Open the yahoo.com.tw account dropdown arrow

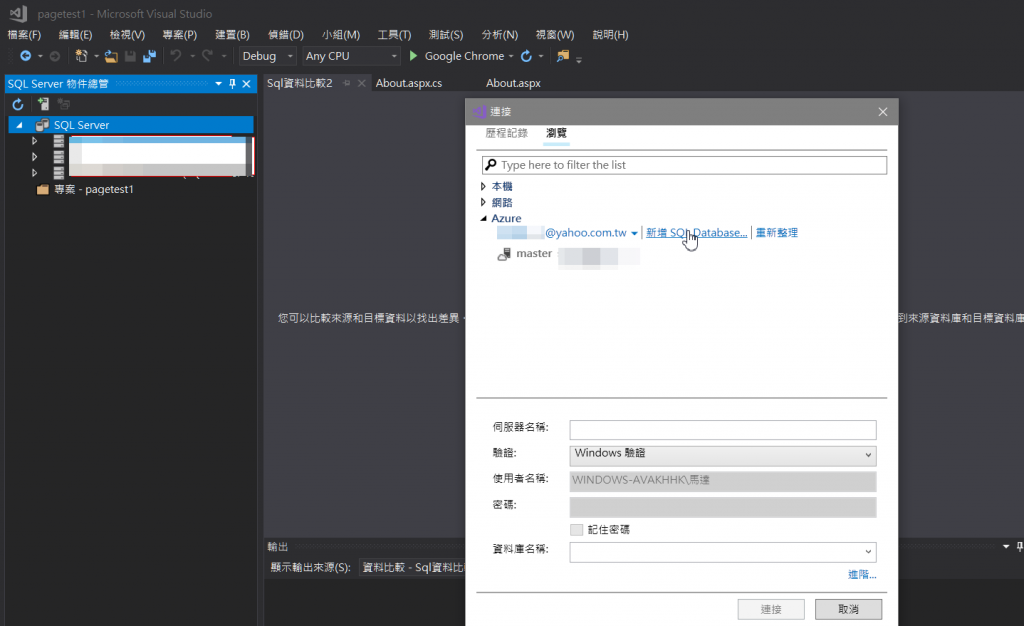(x=634, y=234)
